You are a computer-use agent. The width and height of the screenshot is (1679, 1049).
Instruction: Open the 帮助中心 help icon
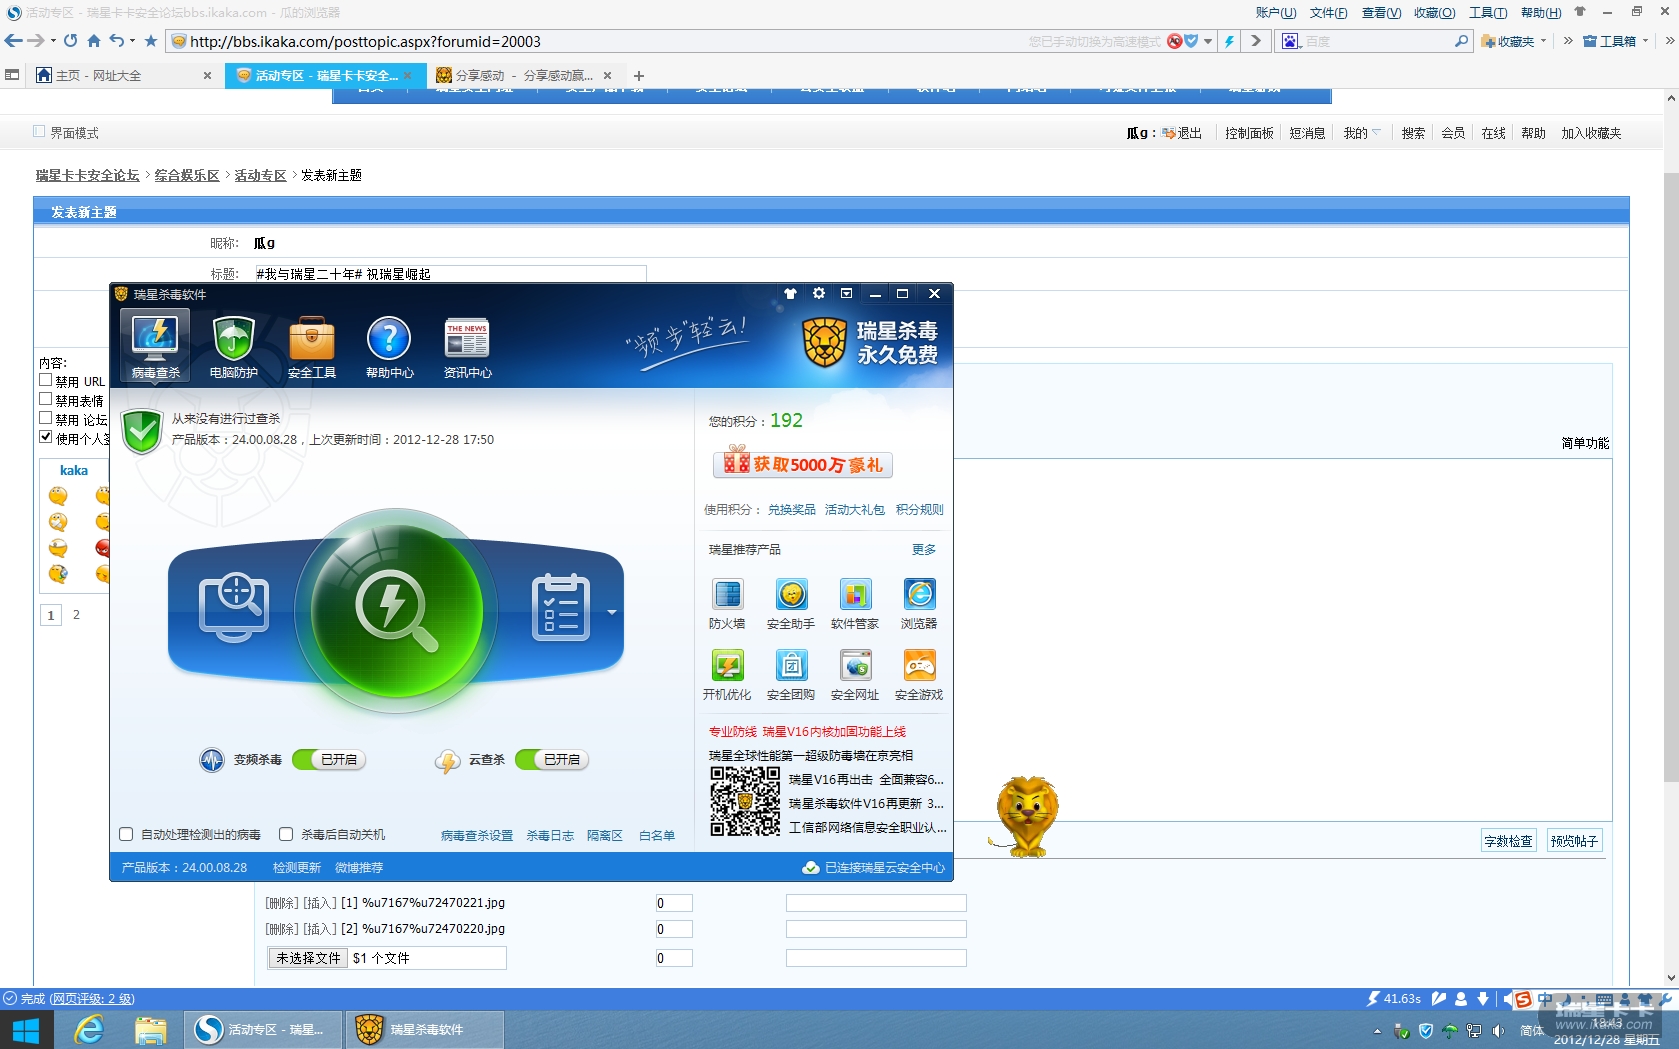pyautogui.click(x=389, y=346)
